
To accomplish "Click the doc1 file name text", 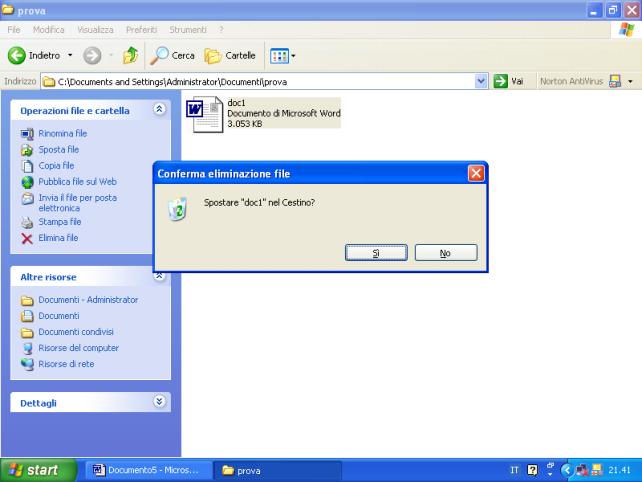I will pos(236,103).
